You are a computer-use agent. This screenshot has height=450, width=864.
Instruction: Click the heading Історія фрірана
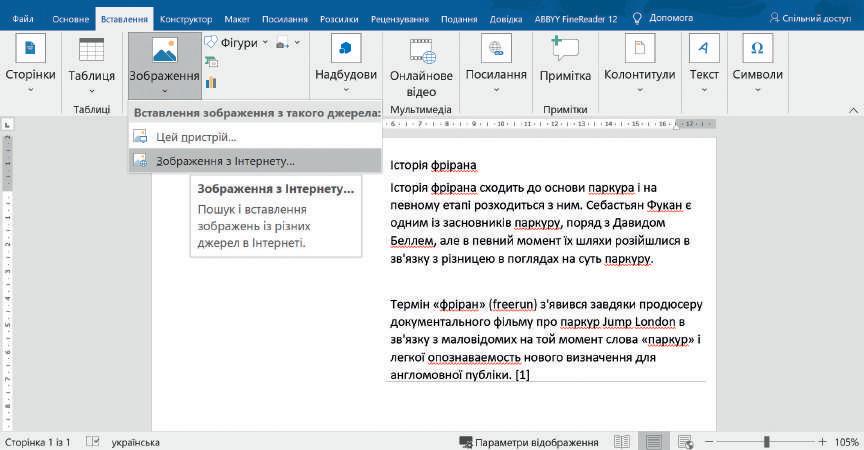pyautogui.click(x=433, y=165)
